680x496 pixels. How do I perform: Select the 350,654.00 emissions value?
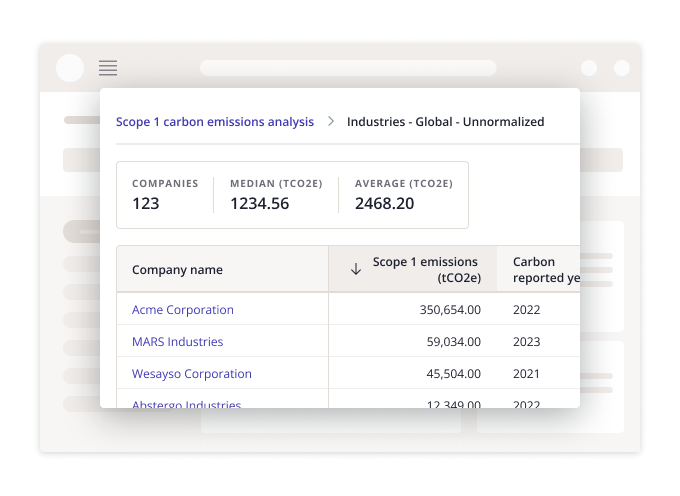click(450, 310)
